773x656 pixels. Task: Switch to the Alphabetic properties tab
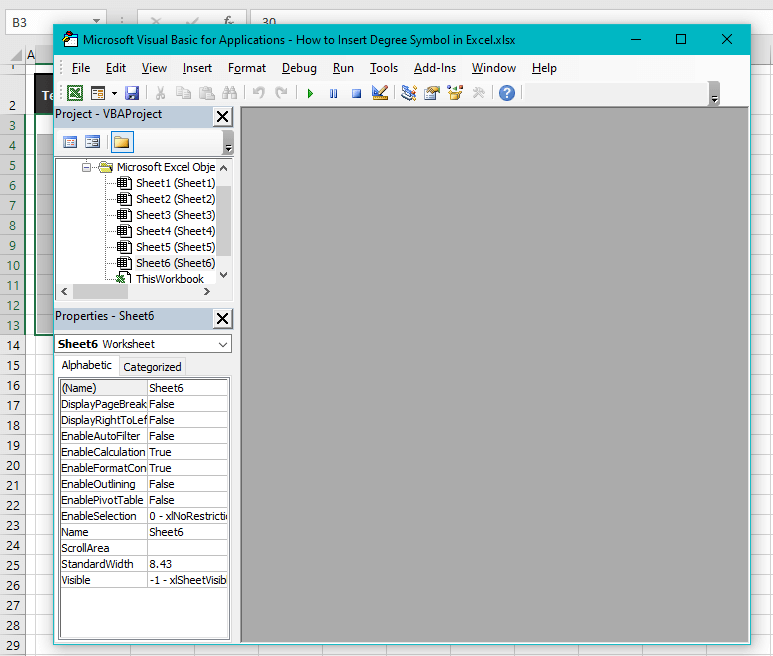point(87,365)
